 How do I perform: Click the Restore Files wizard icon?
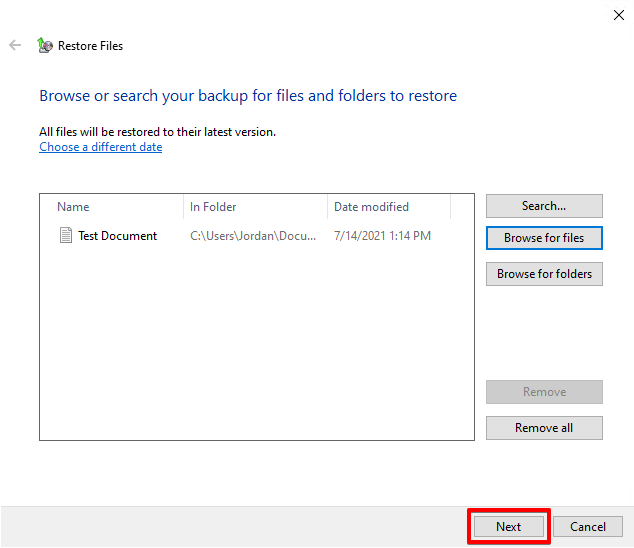click(x=44, y=45)
